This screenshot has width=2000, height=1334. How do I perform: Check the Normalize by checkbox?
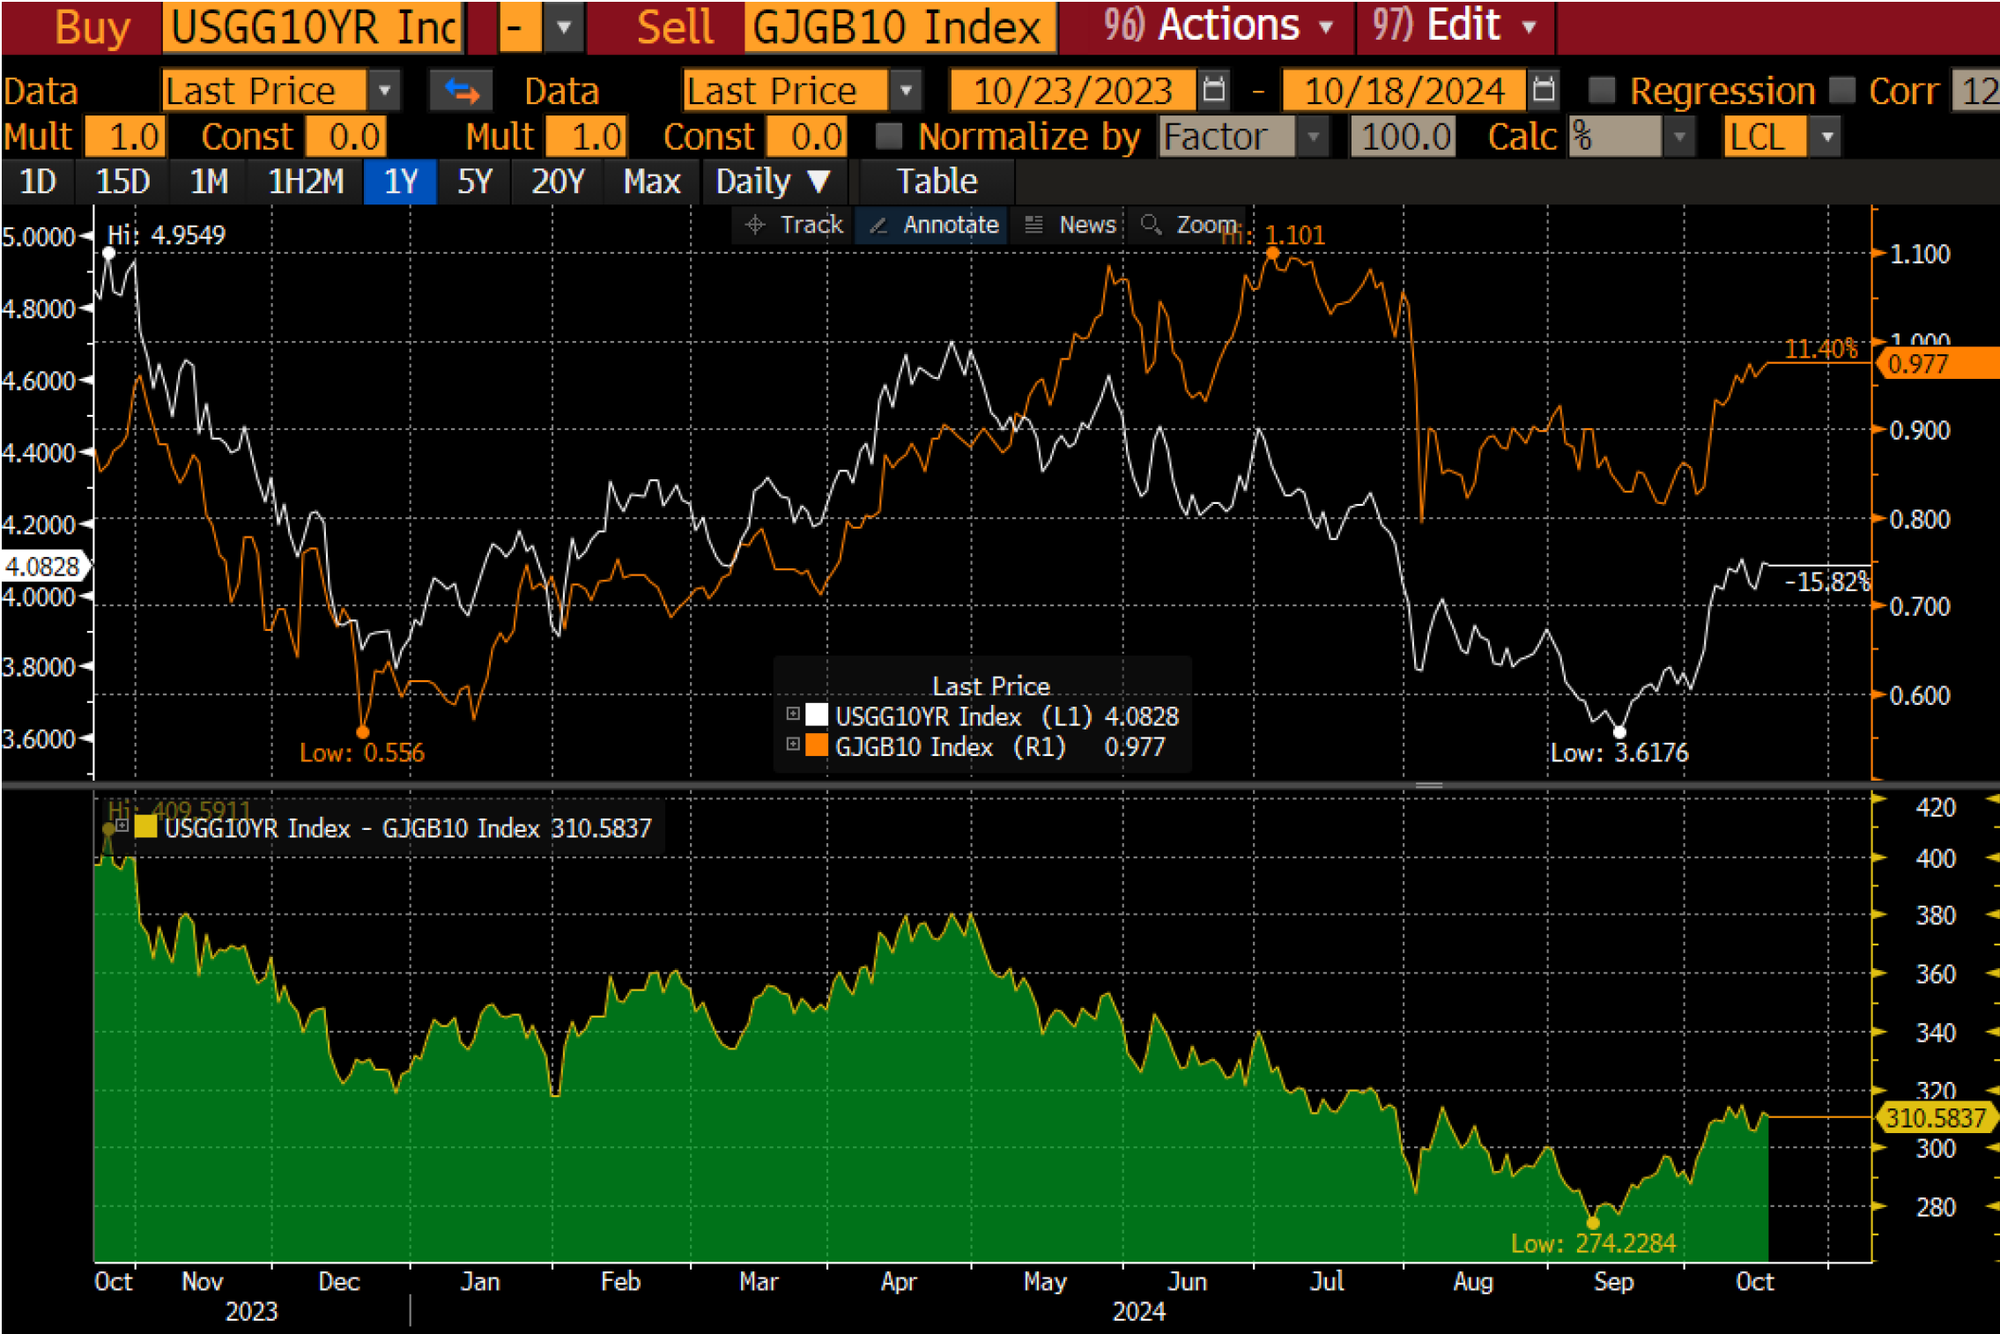click(x=888, y=136)
